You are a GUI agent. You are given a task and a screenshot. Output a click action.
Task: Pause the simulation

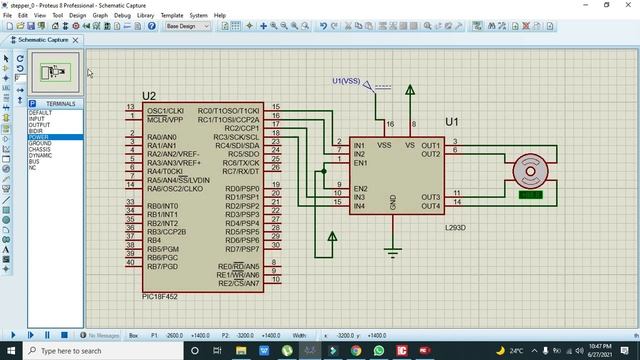point(47,335)
